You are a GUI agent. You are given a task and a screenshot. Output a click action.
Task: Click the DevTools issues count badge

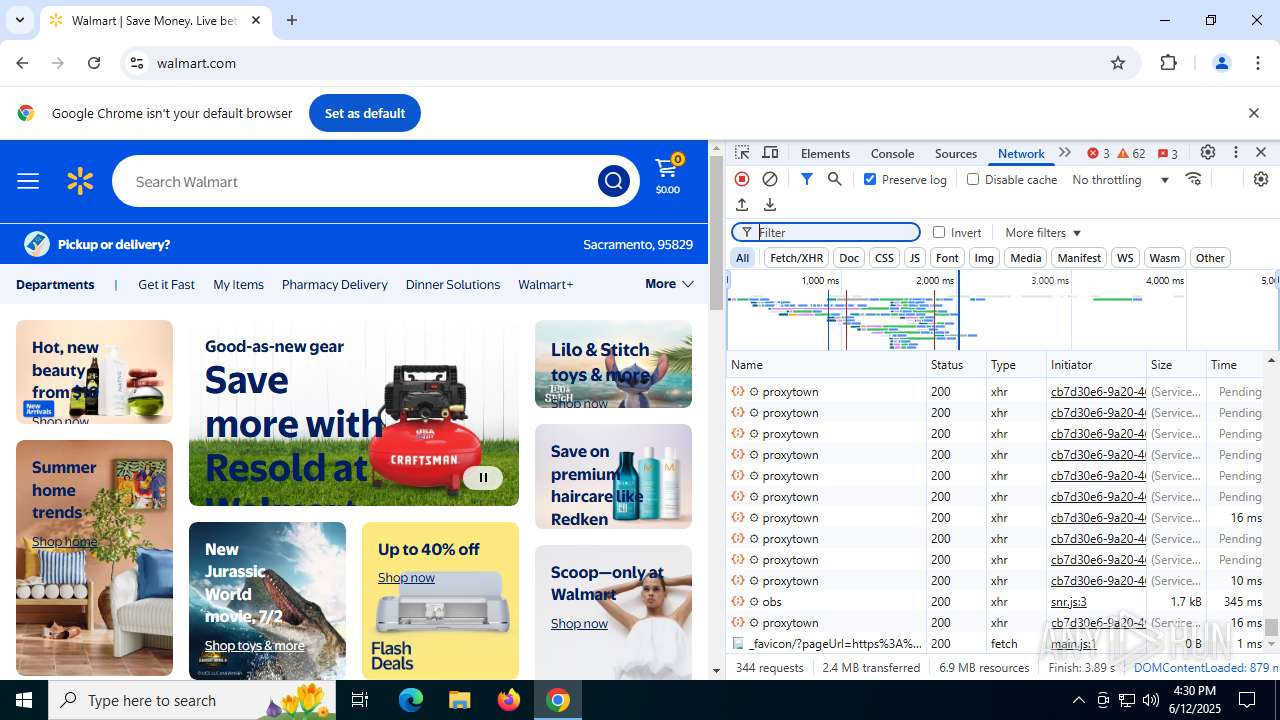pos(1167,153)
